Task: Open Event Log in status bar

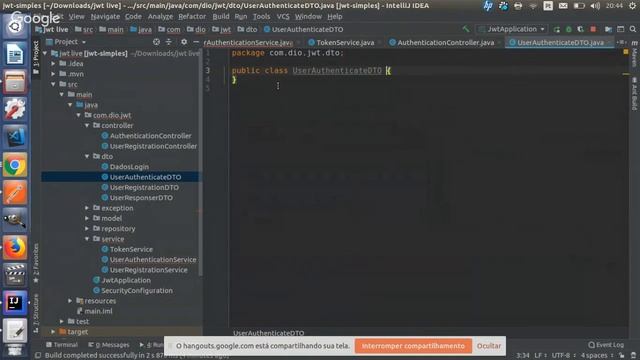Action: point(606,345)
